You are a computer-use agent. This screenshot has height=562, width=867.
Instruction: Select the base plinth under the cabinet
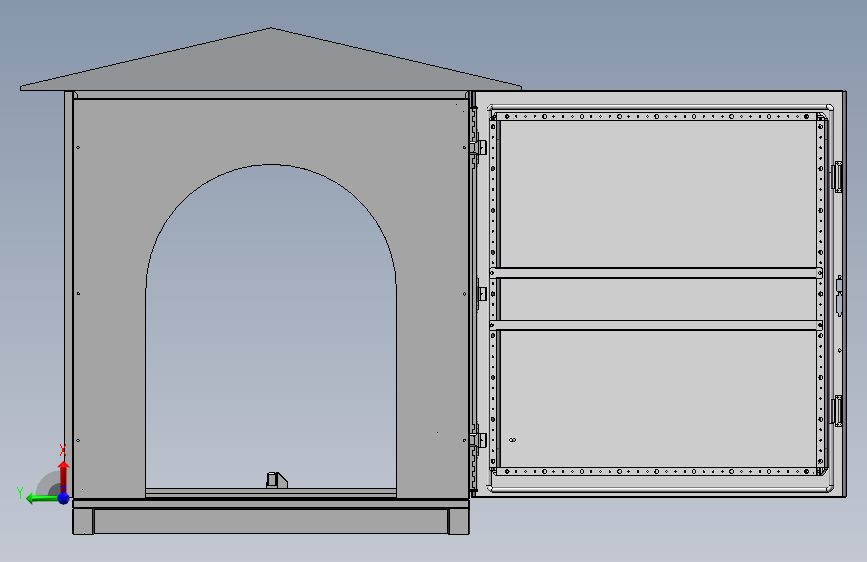[x=271, y=521]
